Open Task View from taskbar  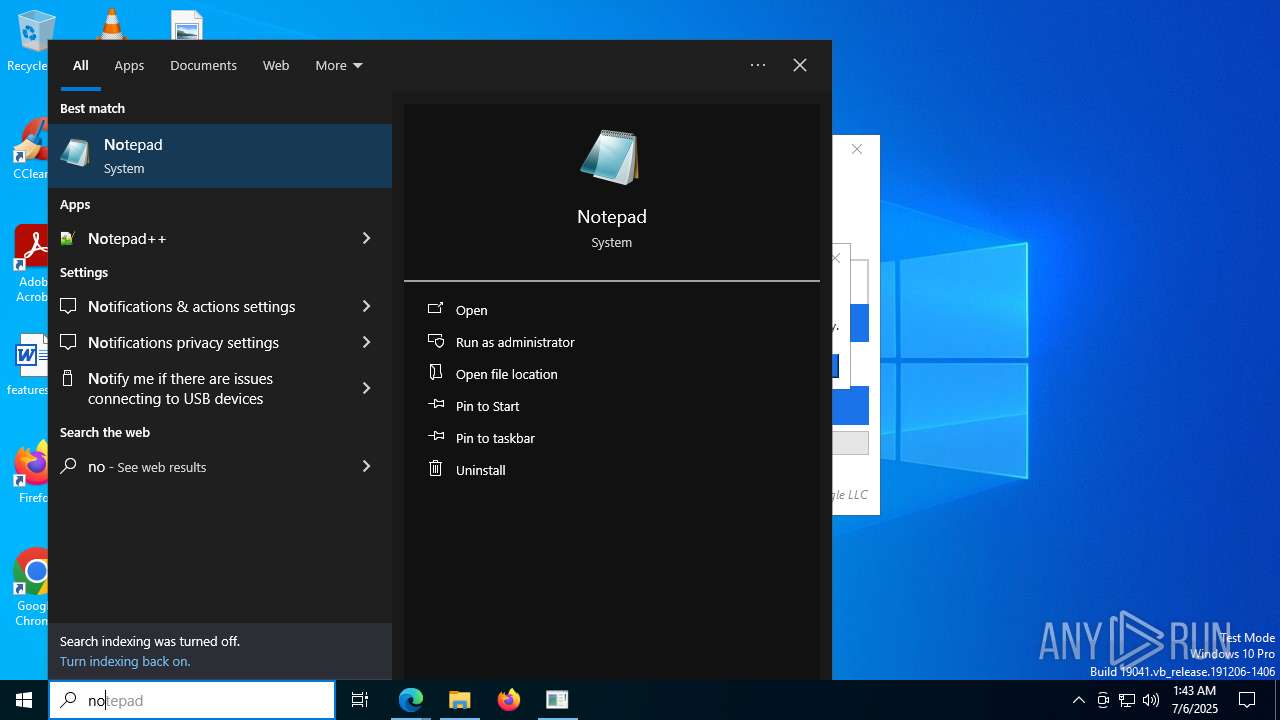tap(360, 700)
